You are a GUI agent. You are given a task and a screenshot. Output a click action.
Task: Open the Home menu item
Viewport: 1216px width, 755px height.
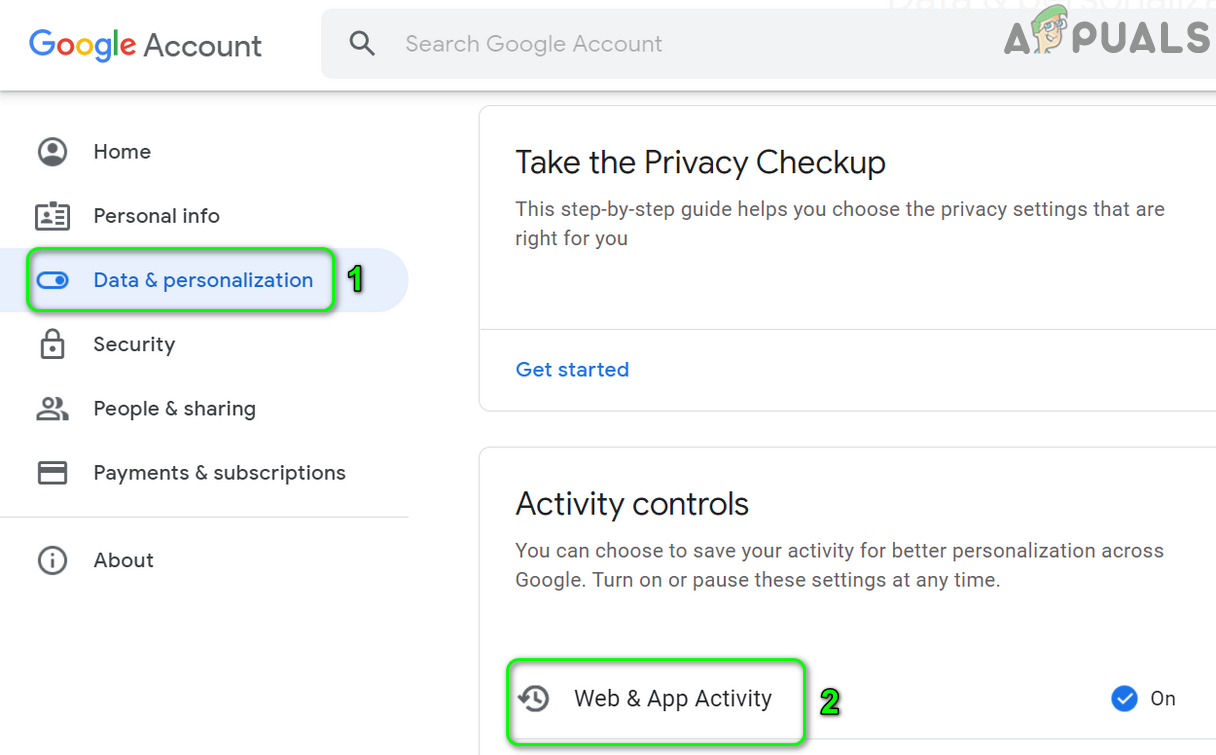(122, 152)
